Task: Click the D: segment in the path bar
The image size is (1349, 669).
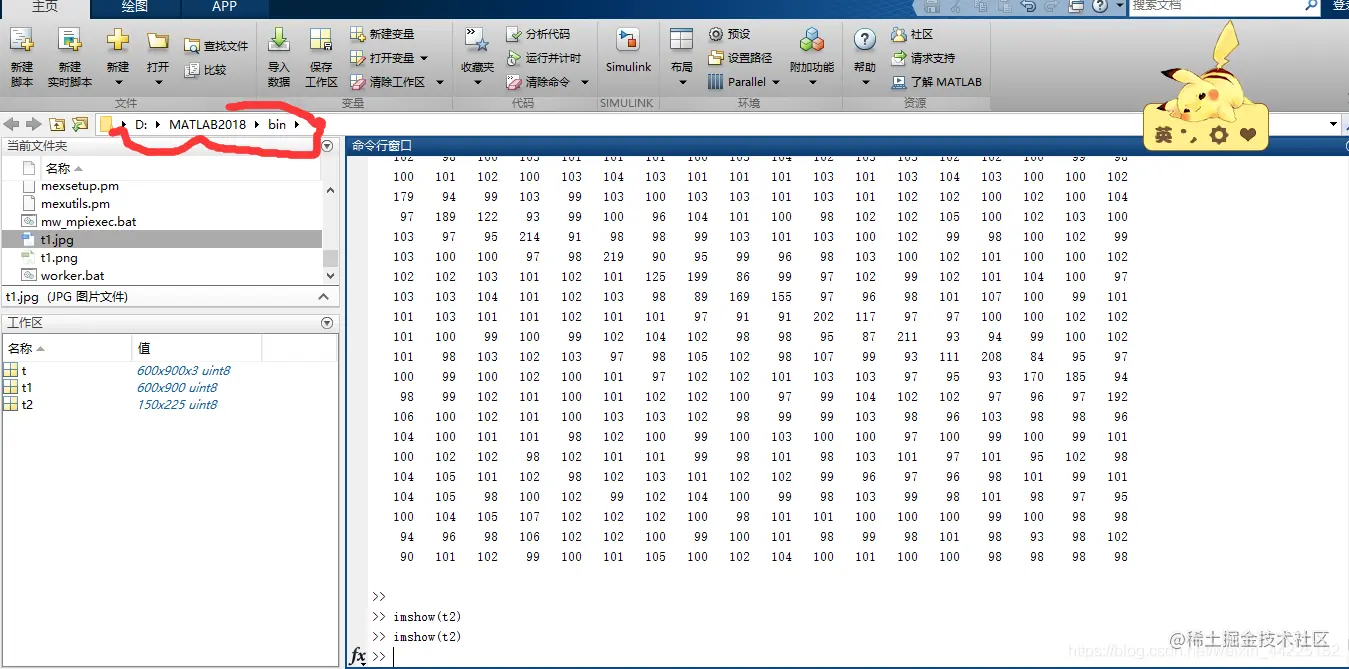Action: pyautogui.click(x=141, y=124)
